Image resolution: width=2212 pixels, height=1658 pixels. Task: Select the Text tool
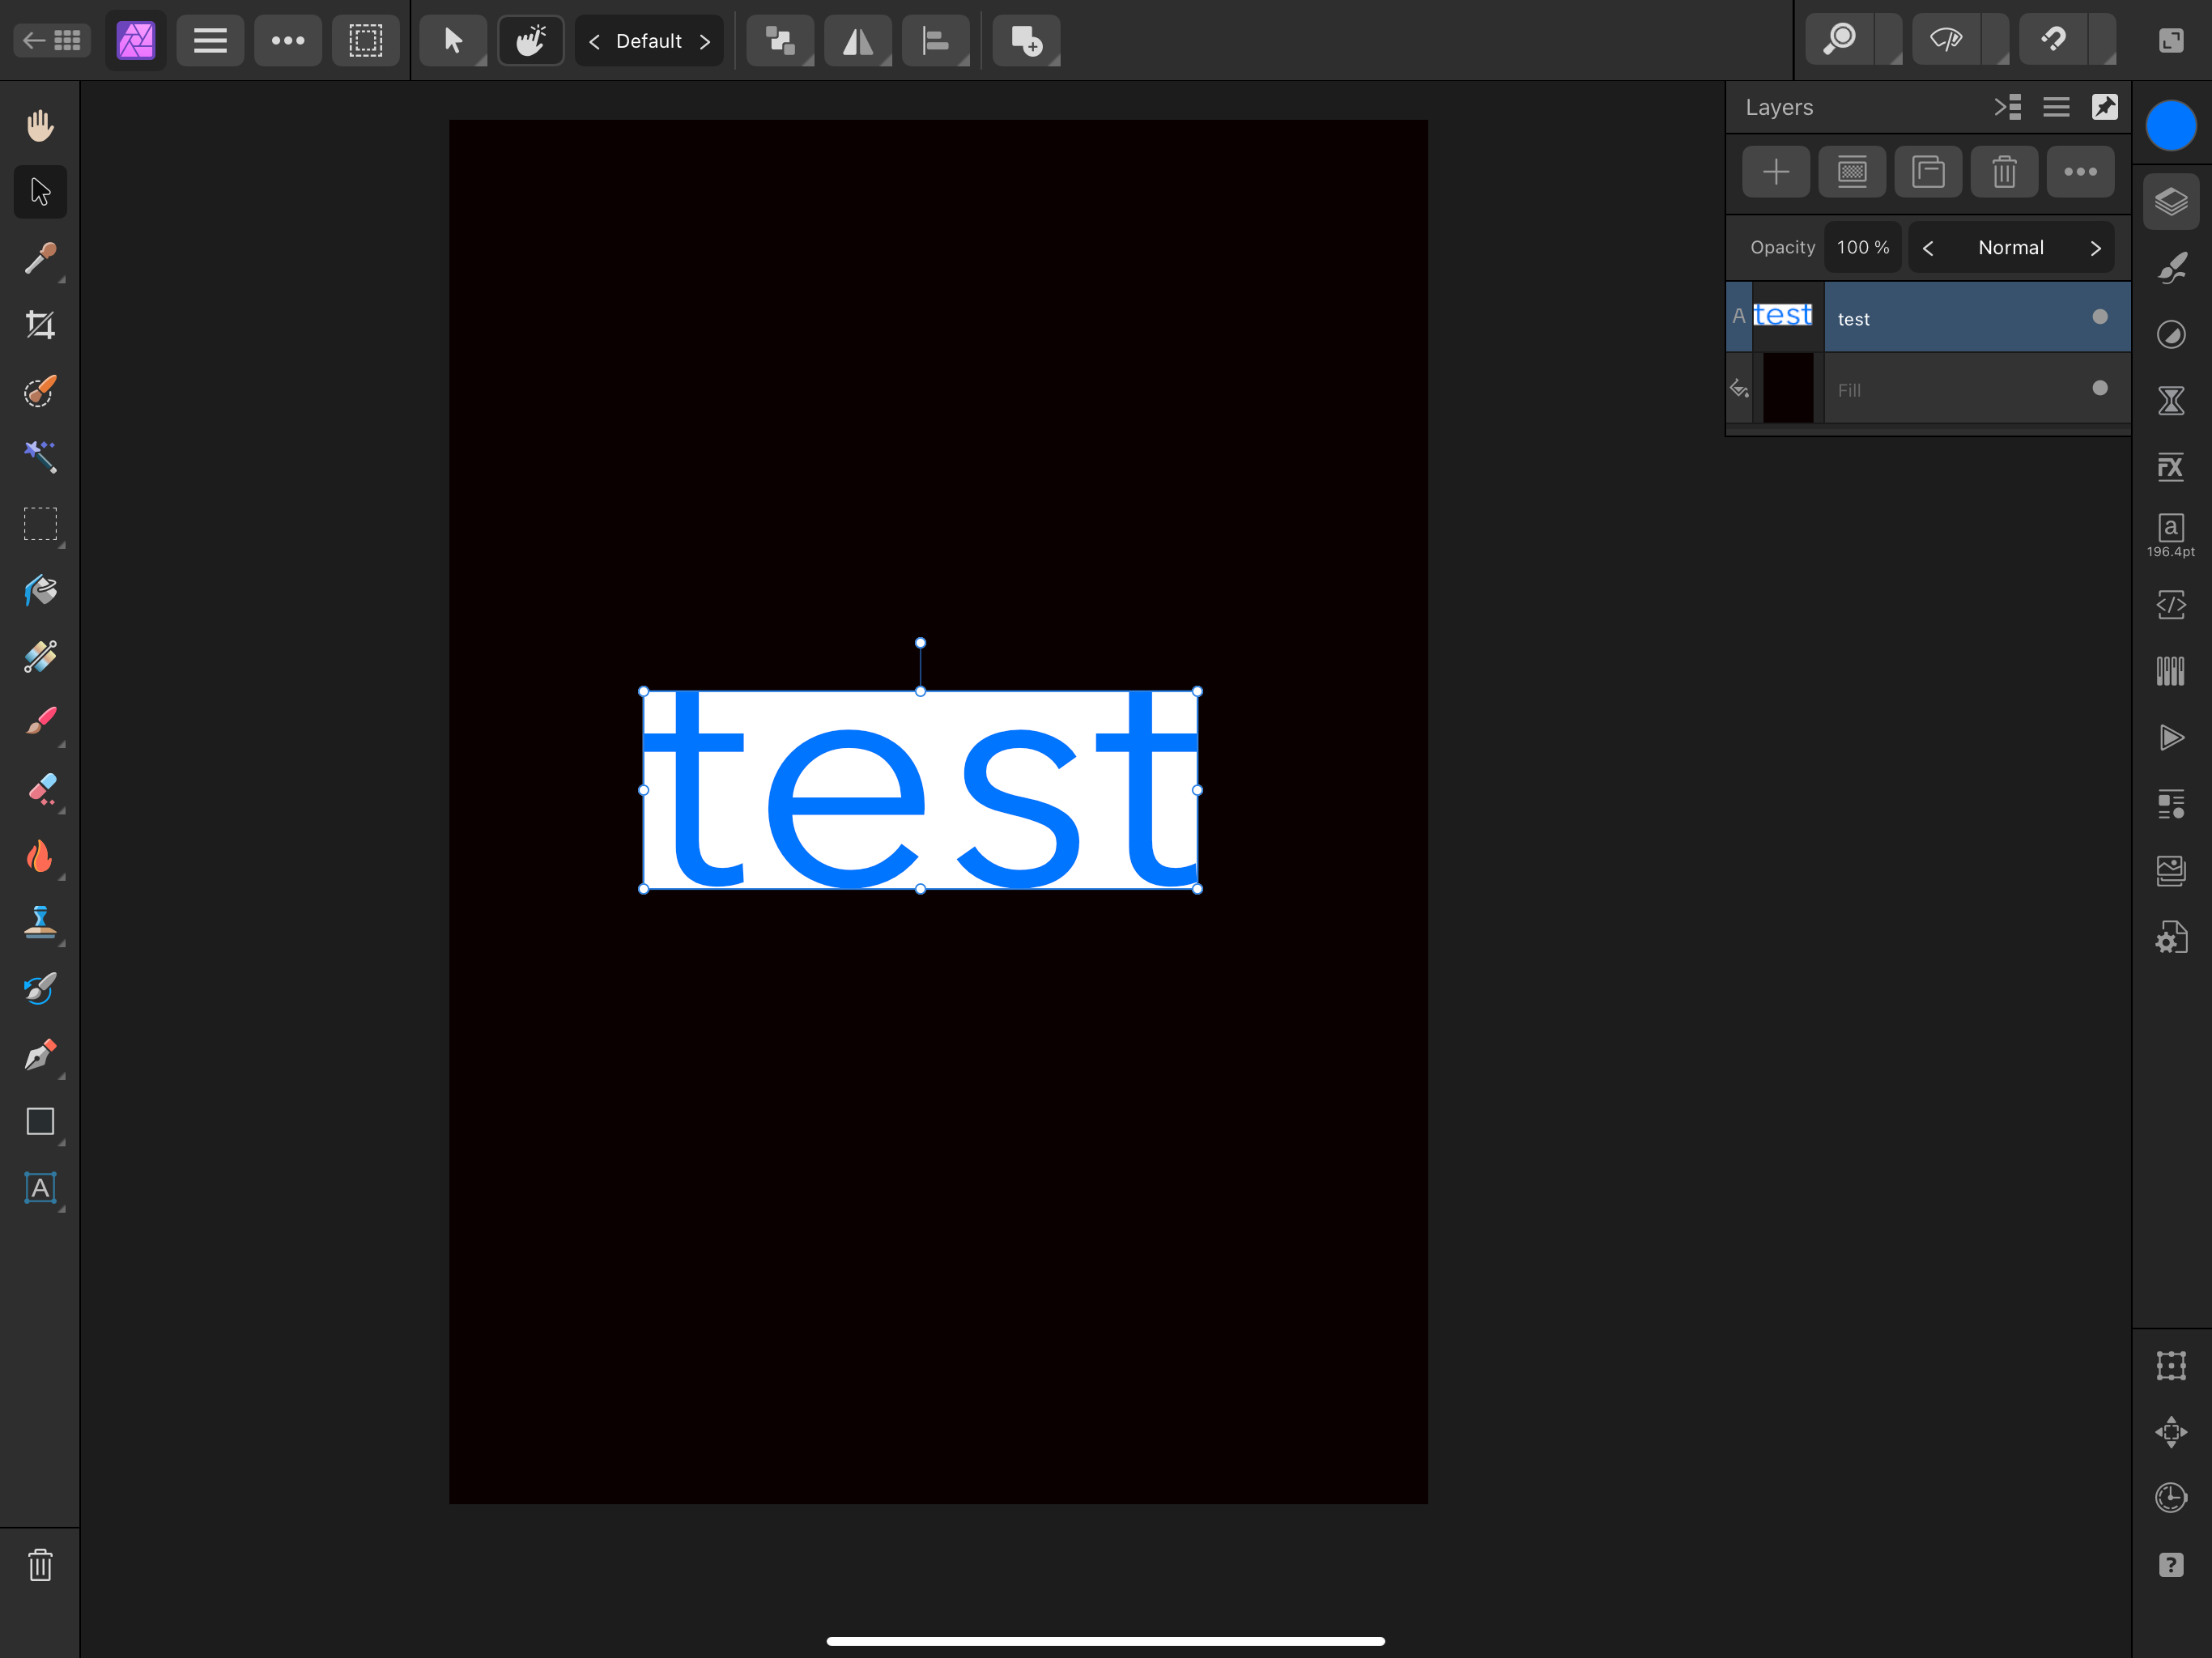pos(40,1188)
